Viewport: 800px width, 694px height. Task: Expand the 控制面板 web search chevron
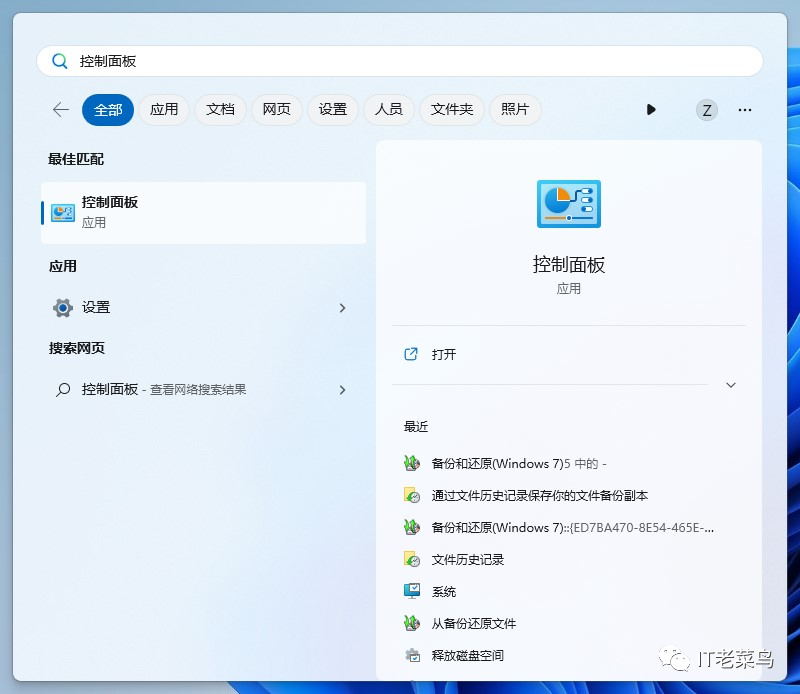click(x=342, y=390)
